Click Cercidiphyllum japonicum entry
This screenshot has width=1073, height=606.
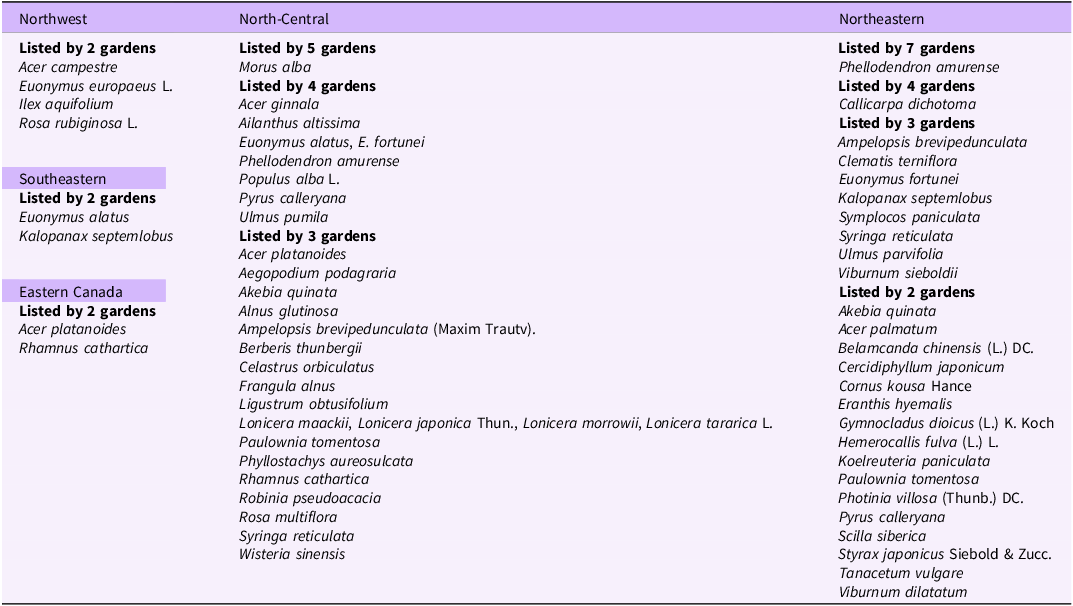[x=921, y=367]
